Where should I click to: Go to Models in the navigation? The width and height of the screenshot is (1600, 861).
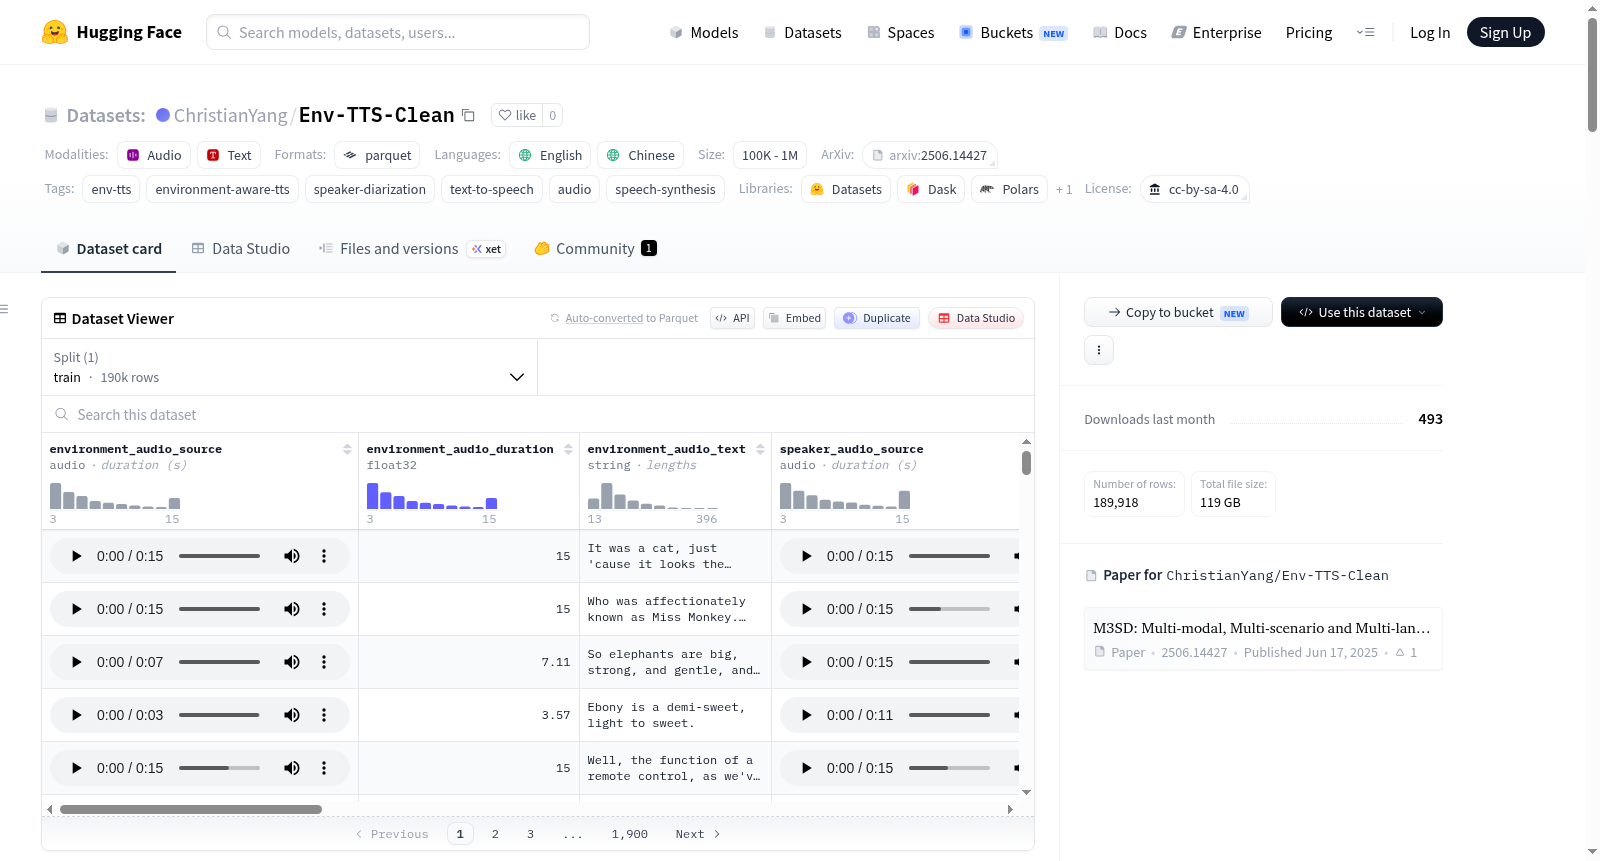click(x=703, y=32)
